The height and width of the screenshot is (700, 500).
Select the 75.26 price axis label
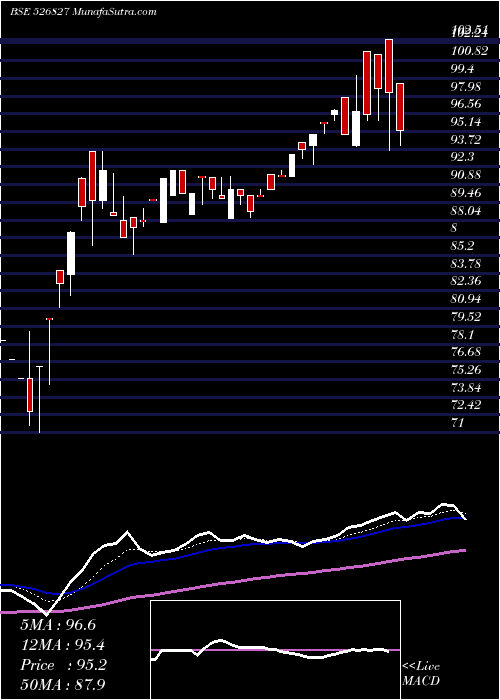click(x=468, y=370)
